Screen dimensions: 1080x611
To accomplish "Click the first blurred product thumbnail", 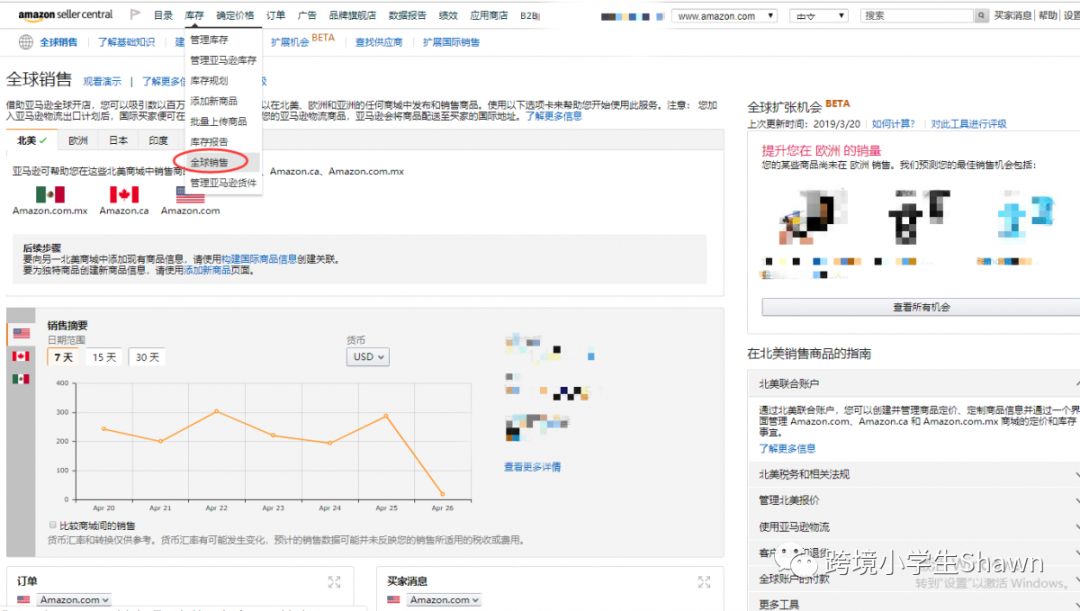I will click(813, 217).
